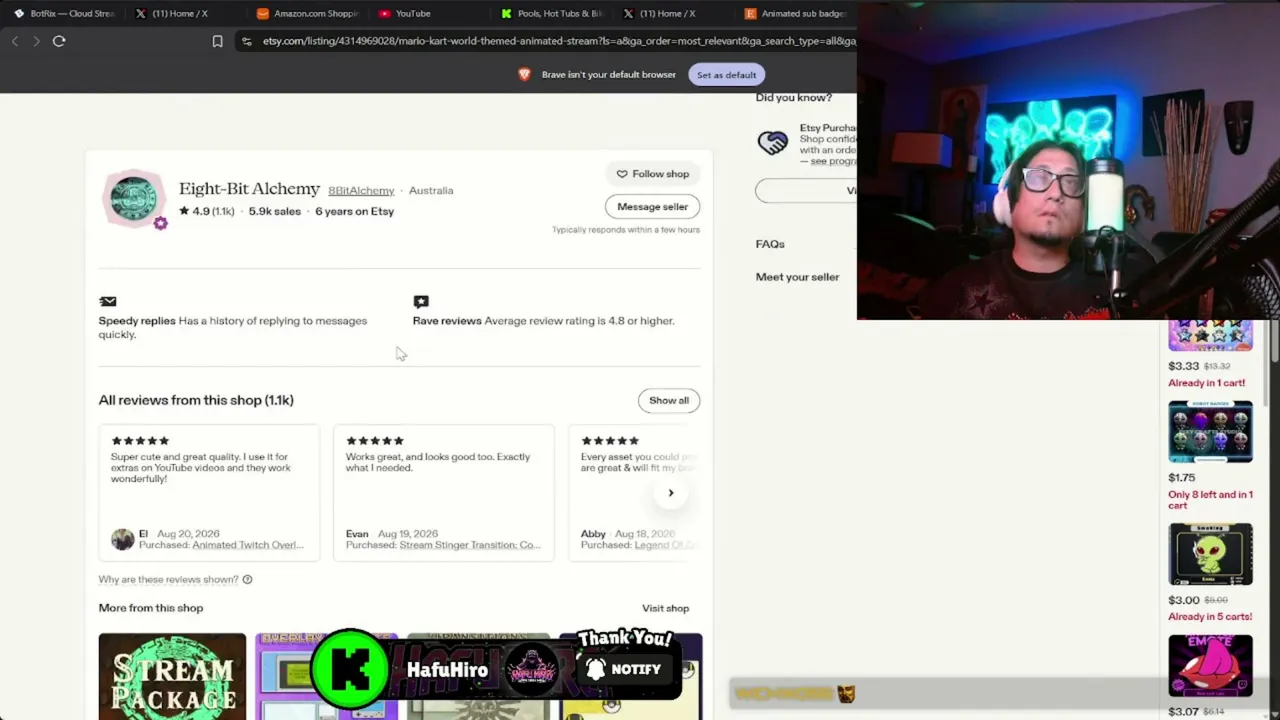Go back using the browser back arrow
The height and width of the screenshot is (720, 1280).
click(15, 41)
